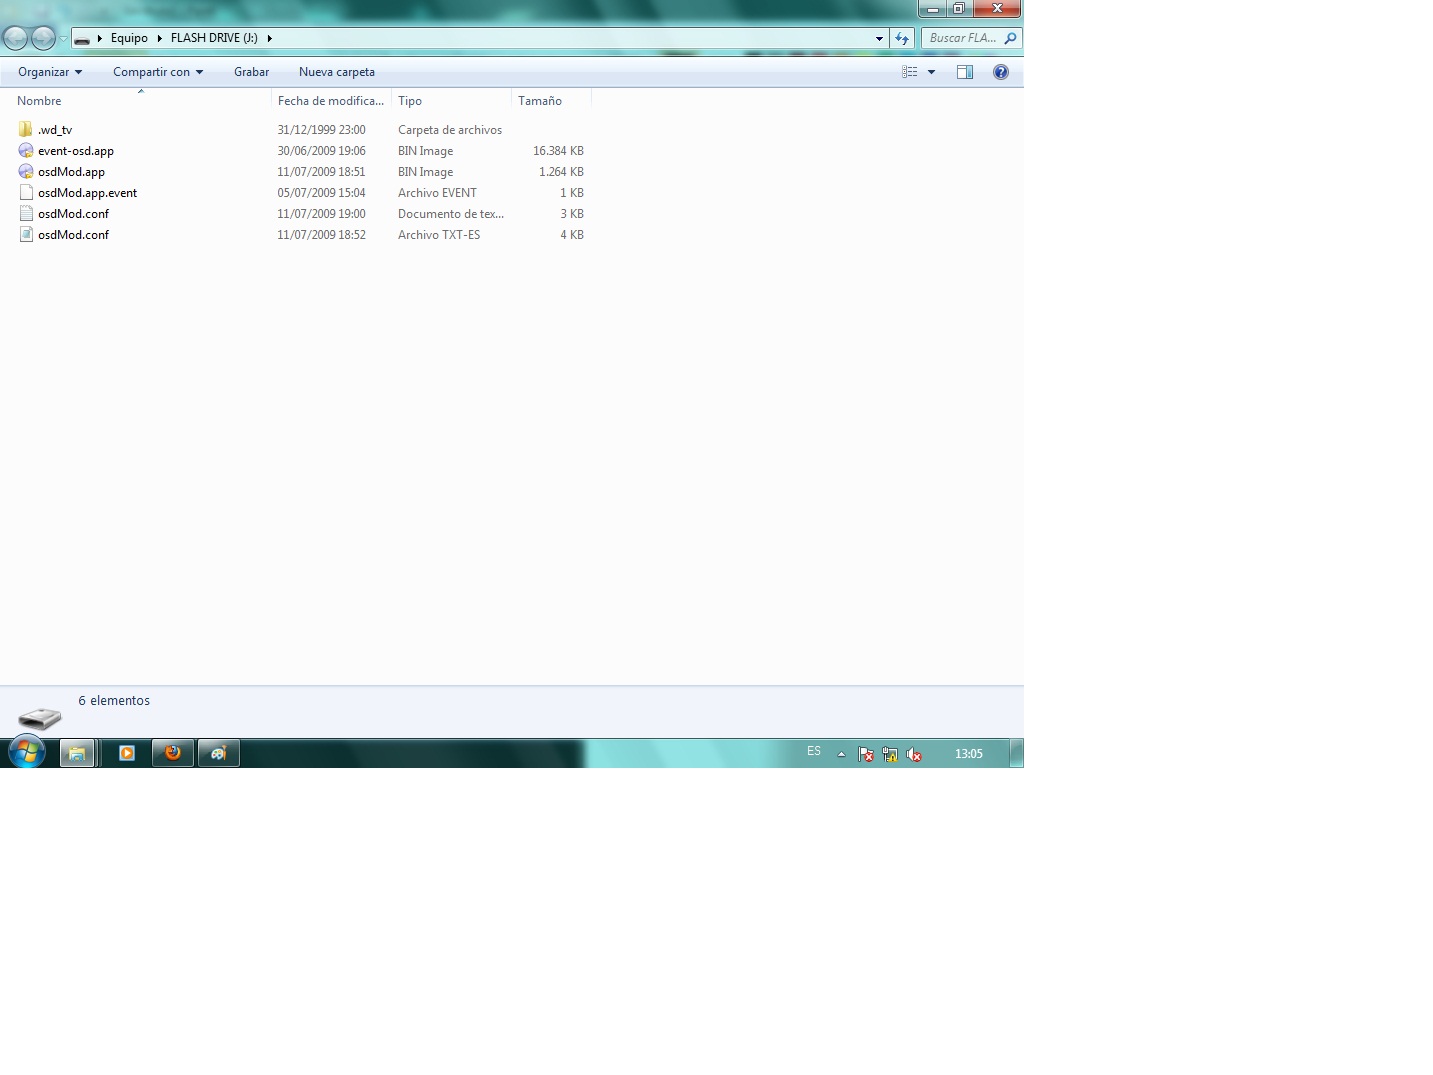Navigate to Equipo in the breadcrumb
Viewport: 1433px width, 1075px height.
point(129,38)
